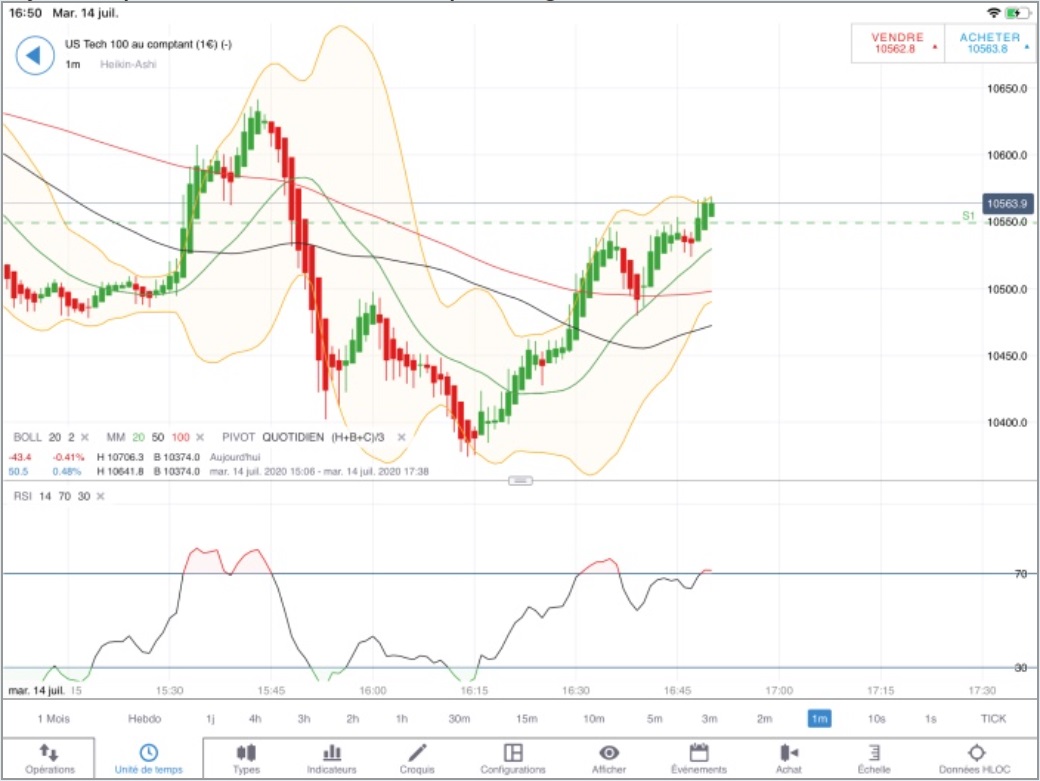Screen dimensions: 1040x781
Task: Open the Types chart style icon
Action: click(x=246, y=759)
